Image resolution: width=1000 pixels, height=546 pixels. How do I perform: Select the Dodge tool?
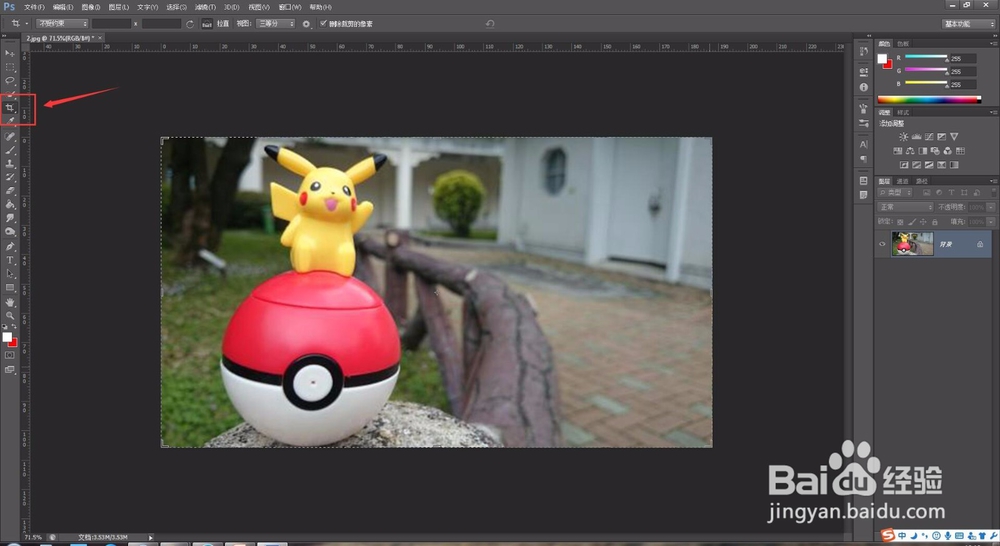10,232
